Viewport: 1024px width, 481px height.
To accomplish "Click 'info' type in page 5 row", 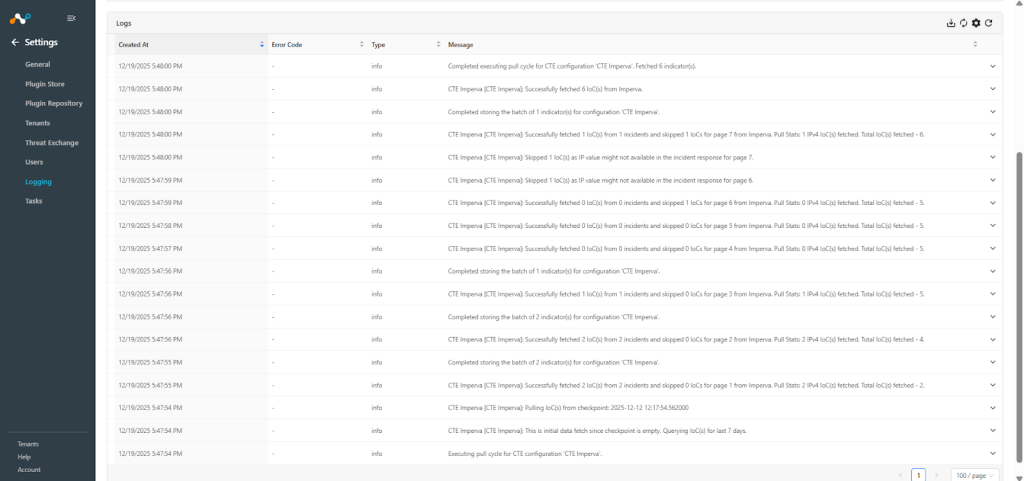I will [377, 225].
